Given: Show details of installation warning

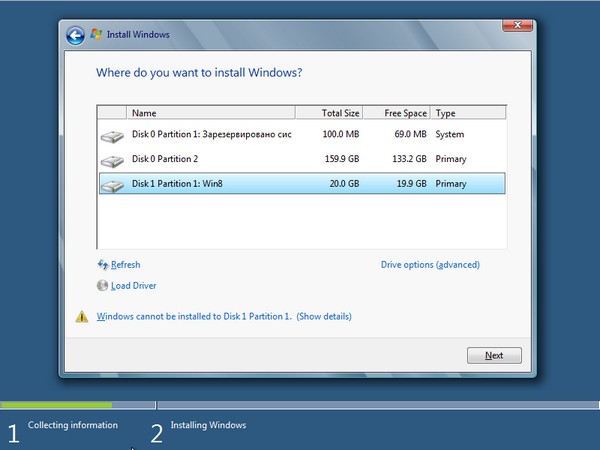Looking at the screenshot, I should [324, 317].
